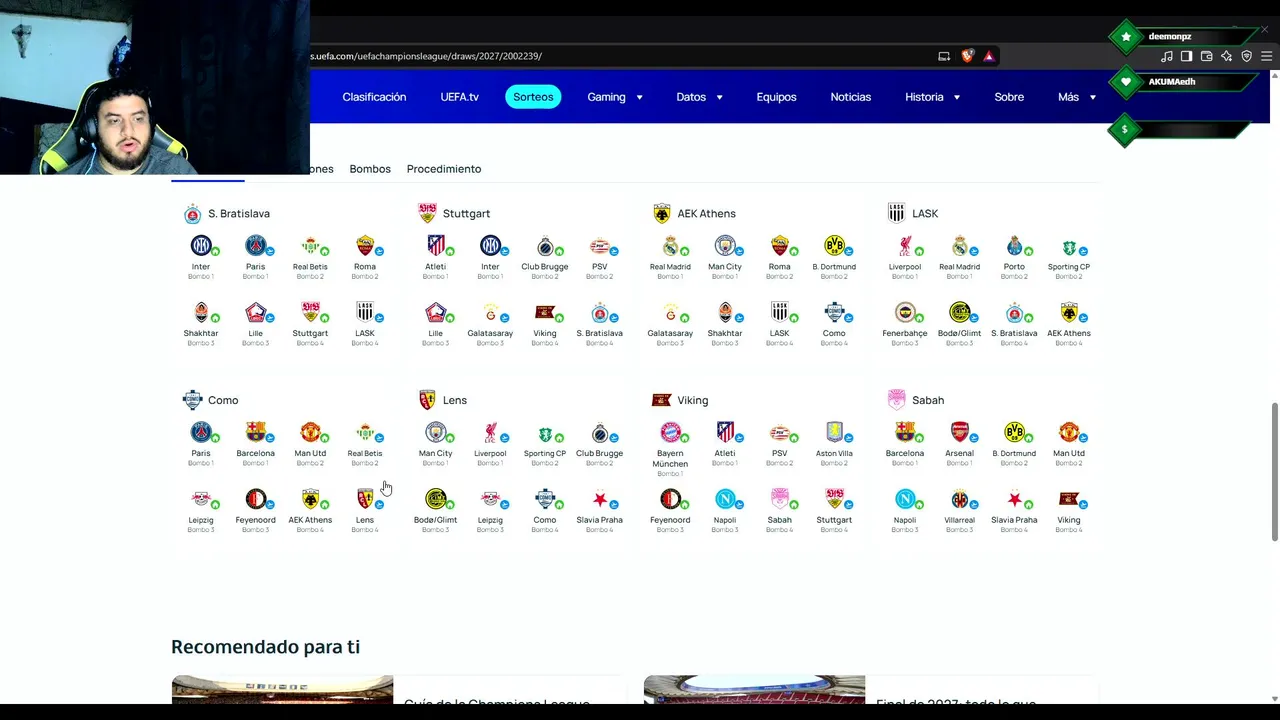Click the Brave Rewards triangle icon
This screenshot has height=720, width=1280.
tap(989, 56)
